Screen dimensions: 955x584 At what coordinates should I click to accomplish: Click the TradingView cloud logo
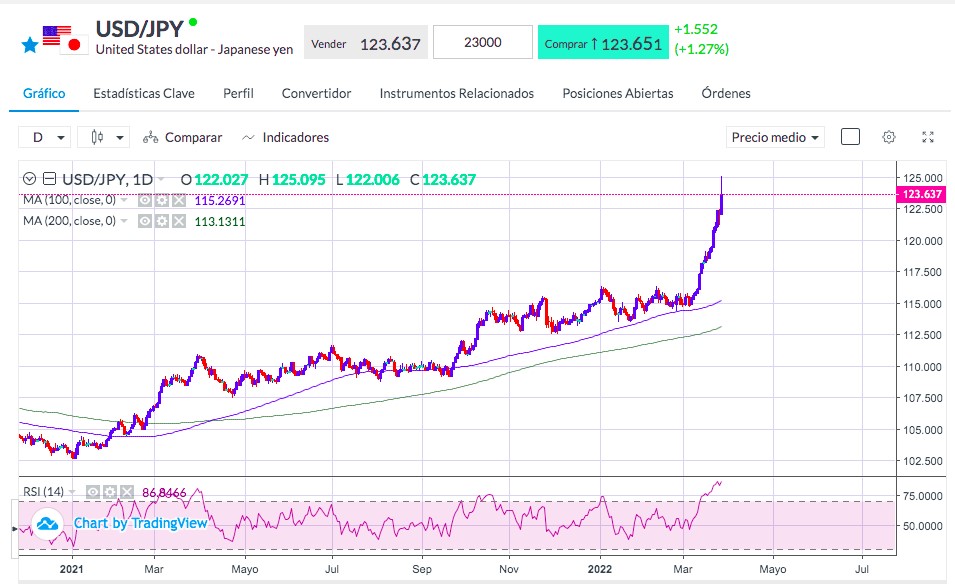click(47, 523)
